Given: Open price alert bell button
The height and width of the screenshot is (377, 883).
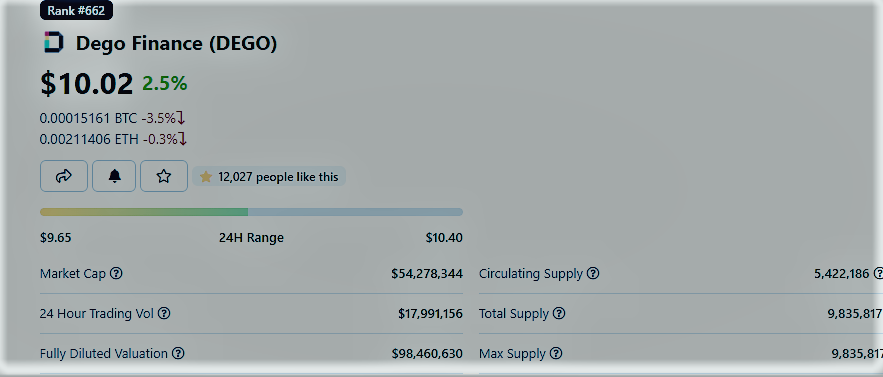Looking at the screenshot, I should point(114,176).
